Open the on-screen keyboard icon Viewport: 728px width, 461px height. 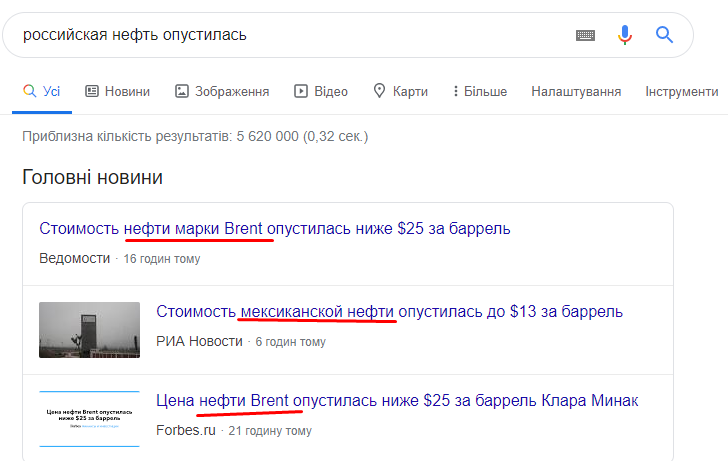pos(586,35)
